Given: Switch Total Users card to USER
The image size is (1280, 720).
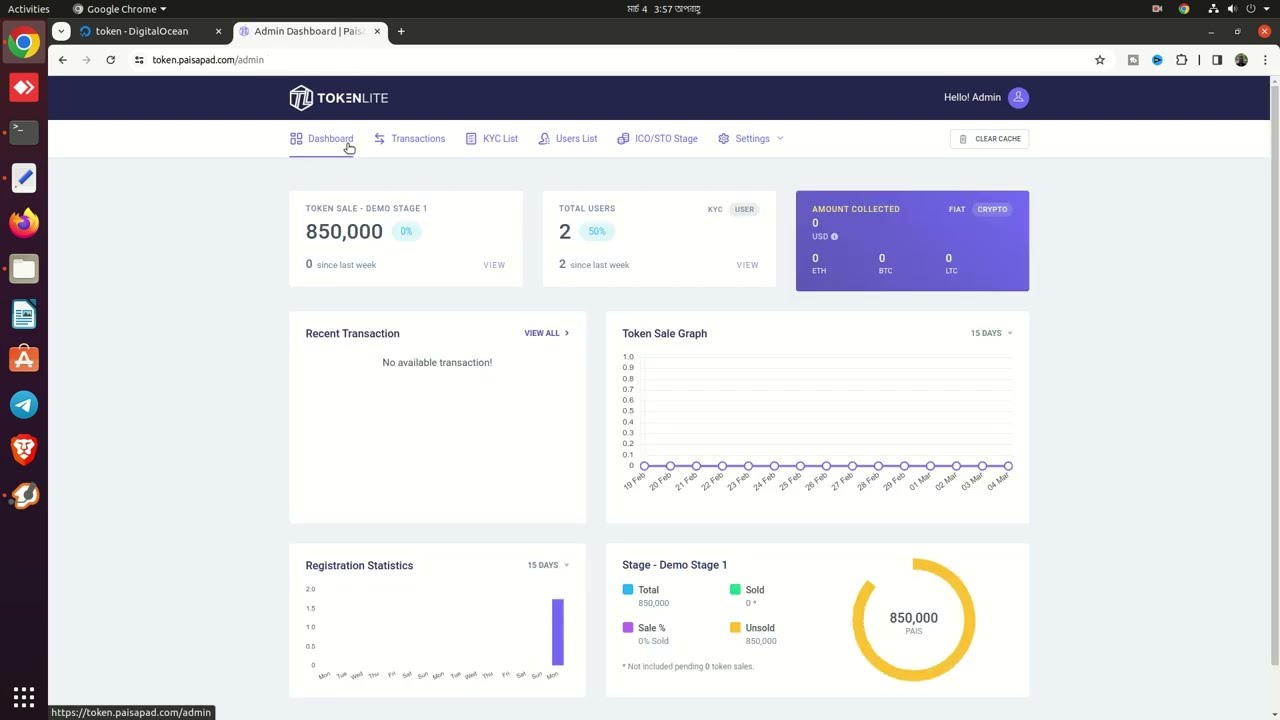Looking at the screenshot, I should (744, 209).
